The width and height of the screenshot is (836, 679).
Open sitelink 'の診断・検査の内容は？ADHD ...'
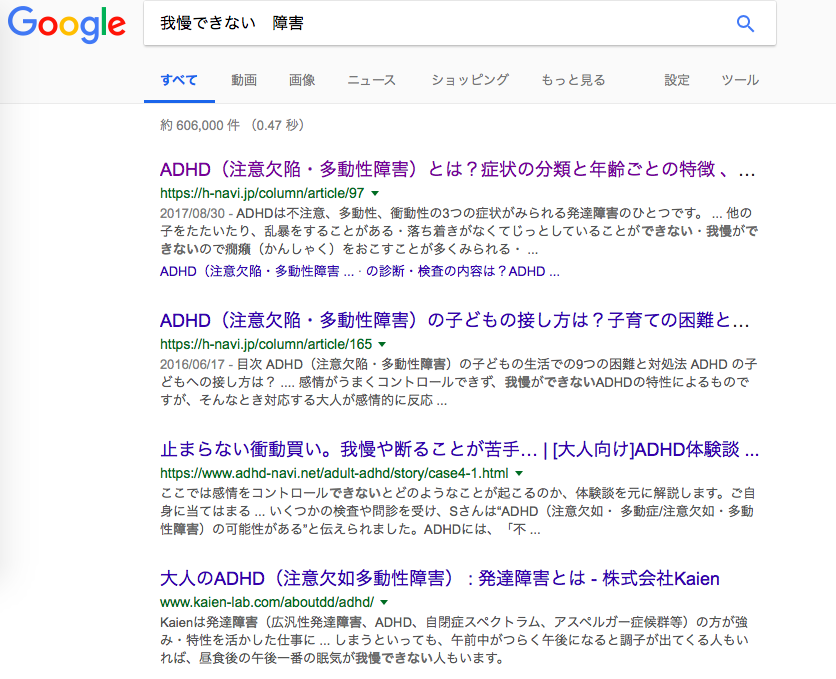coord(463,271)
